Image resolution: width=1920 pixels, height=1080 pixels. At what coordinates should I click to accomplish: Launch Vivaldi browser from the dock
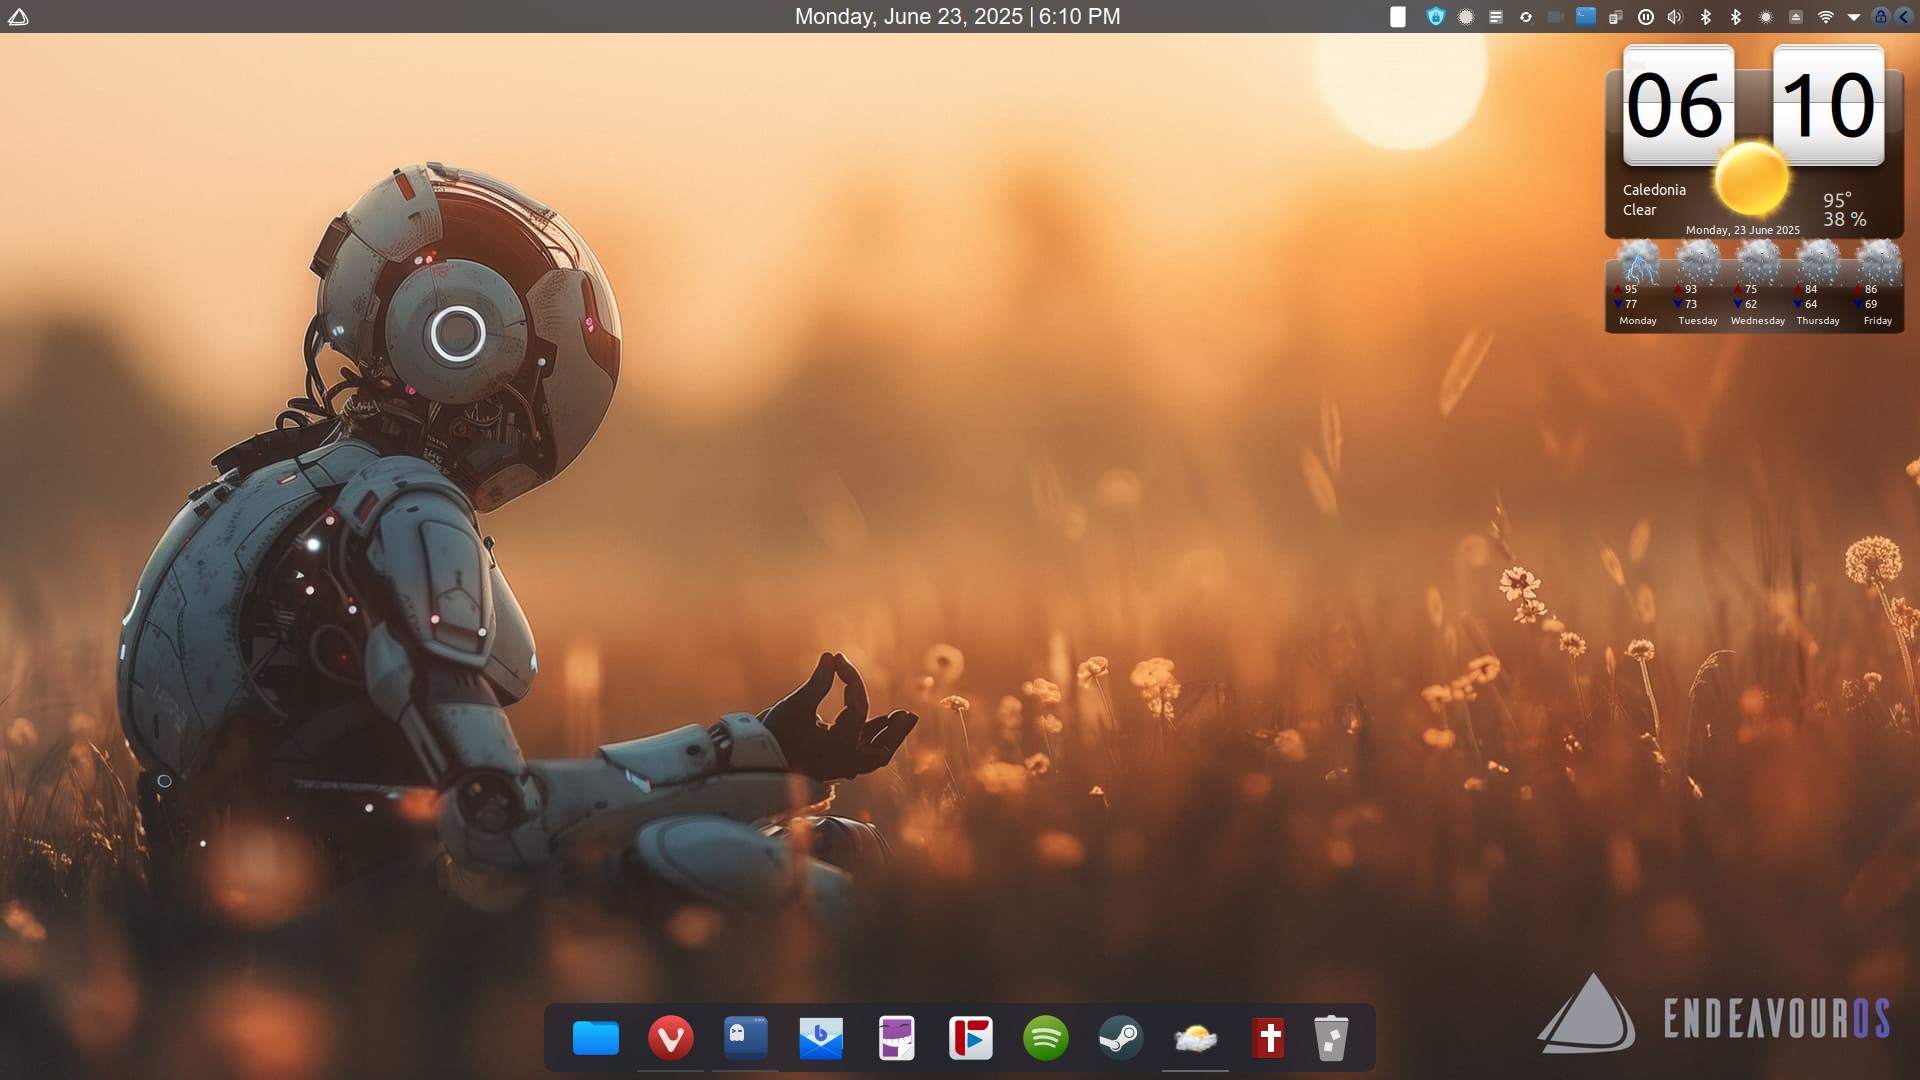click(671, 1038)
